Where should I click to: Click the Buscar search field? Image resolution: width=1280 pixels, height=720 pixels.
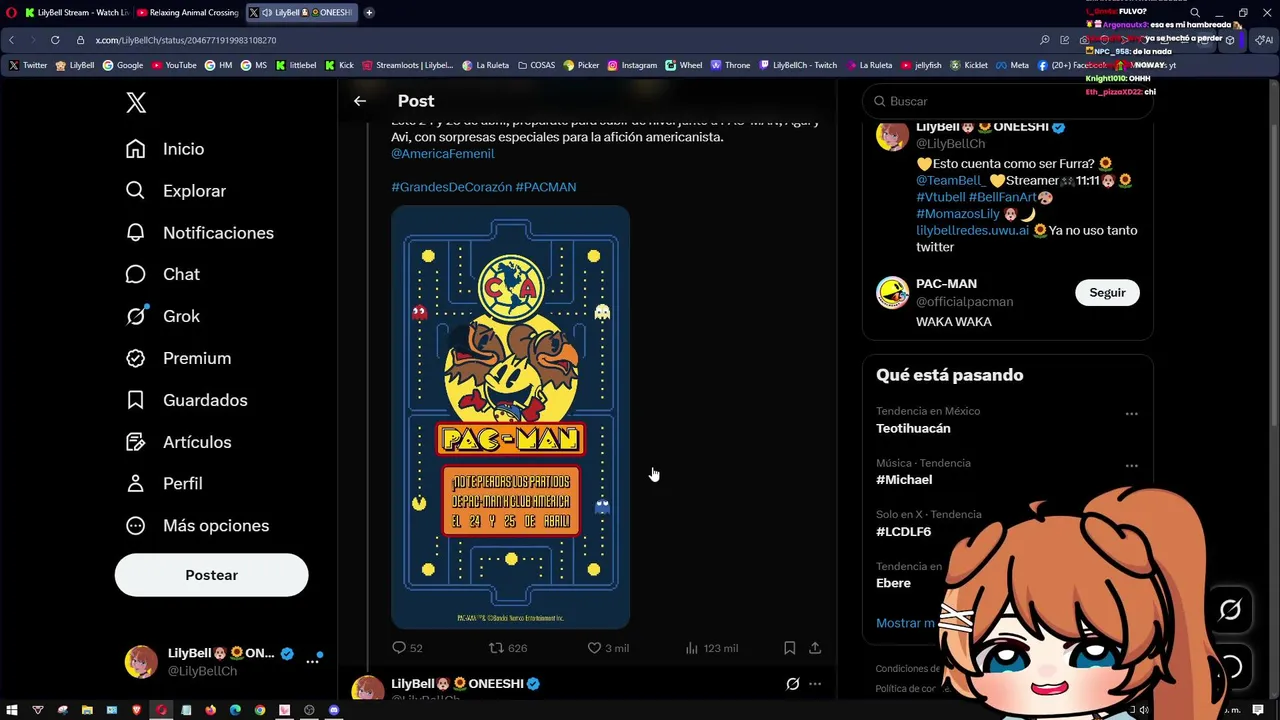pyautogui.click(x=1008, y=101)
